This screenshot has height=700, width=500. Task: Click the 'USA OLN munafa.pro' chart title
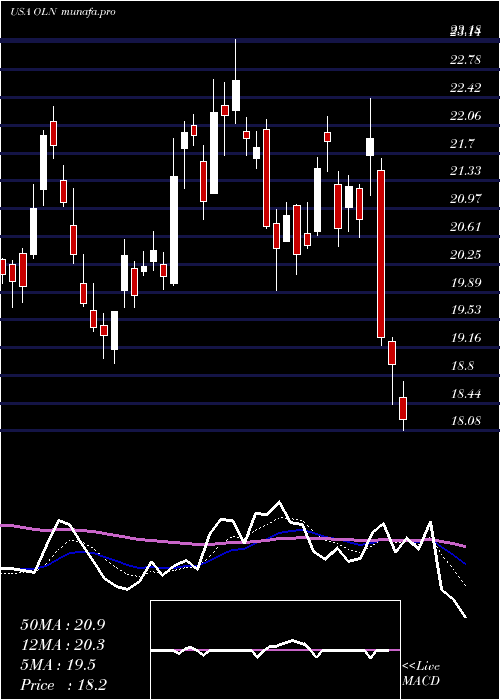[x=63, y=12]
